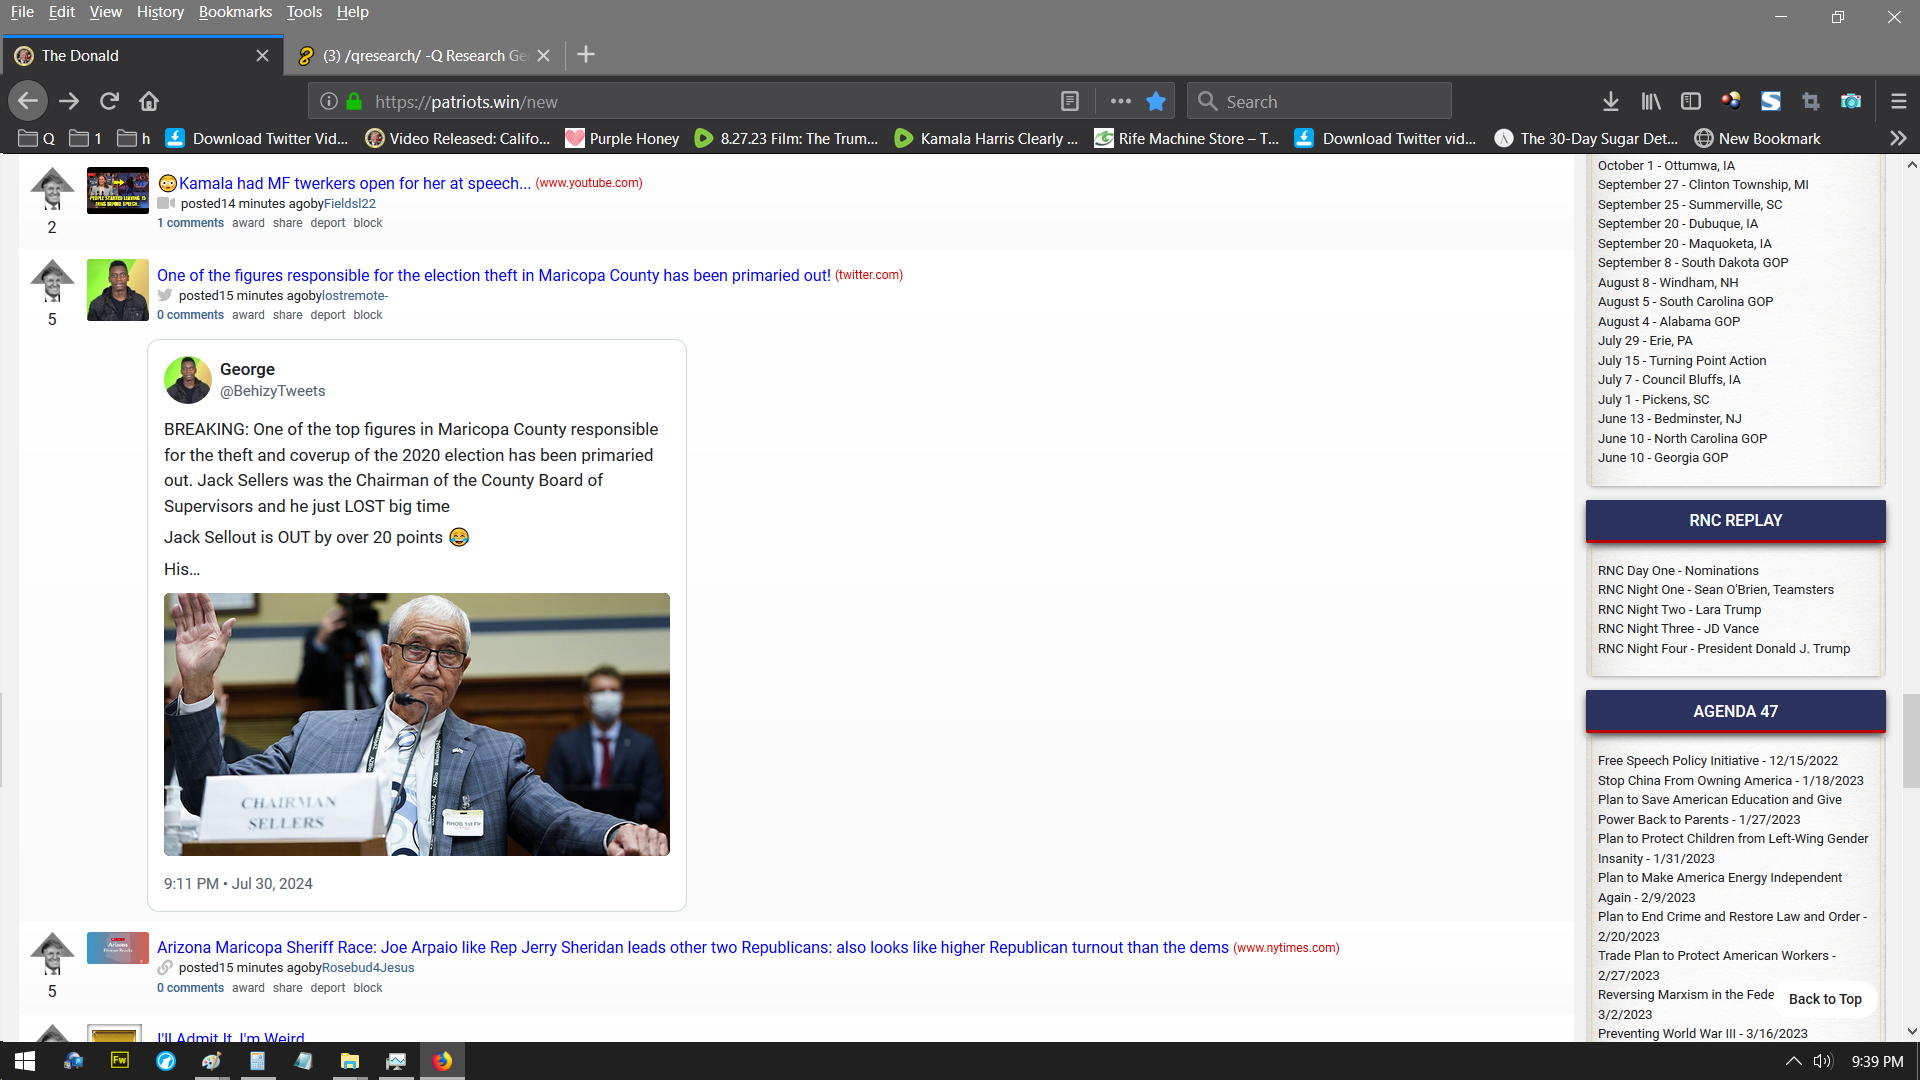The height and width of the screenshot is (1080, 1920).
Task: Upvote the Arizona Maricopa Sheriff Race post
Action: click(x=52, y=953)
